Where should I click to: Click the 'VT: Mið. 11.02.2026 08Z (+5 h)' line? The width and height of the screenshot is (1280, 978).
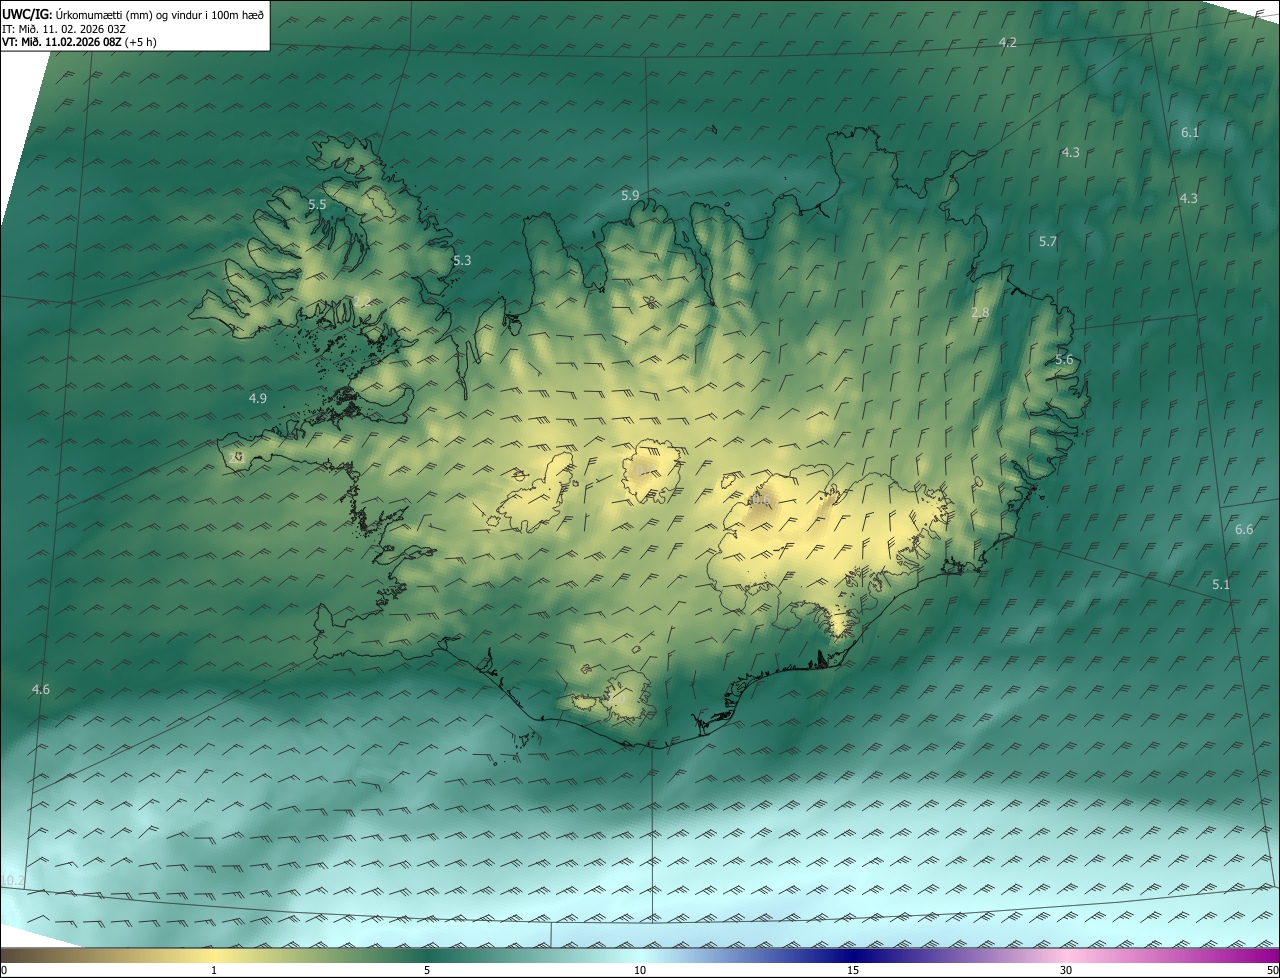(79, 42)
